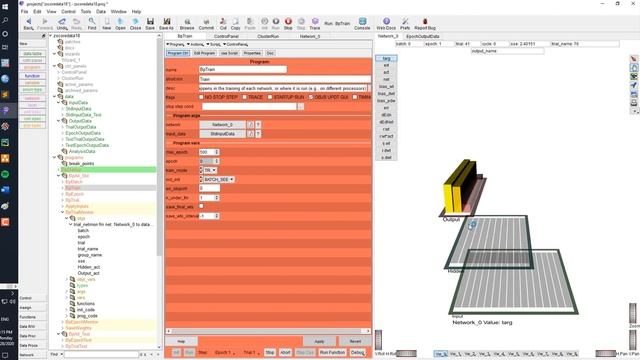Click the red Stop toolbar icon
640x360 pixels.
tap(288, 23)
